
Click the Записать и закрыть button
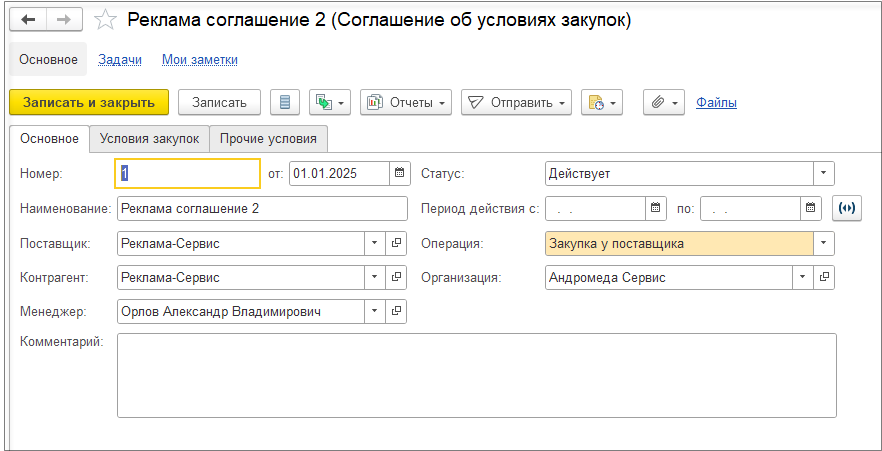89,102
